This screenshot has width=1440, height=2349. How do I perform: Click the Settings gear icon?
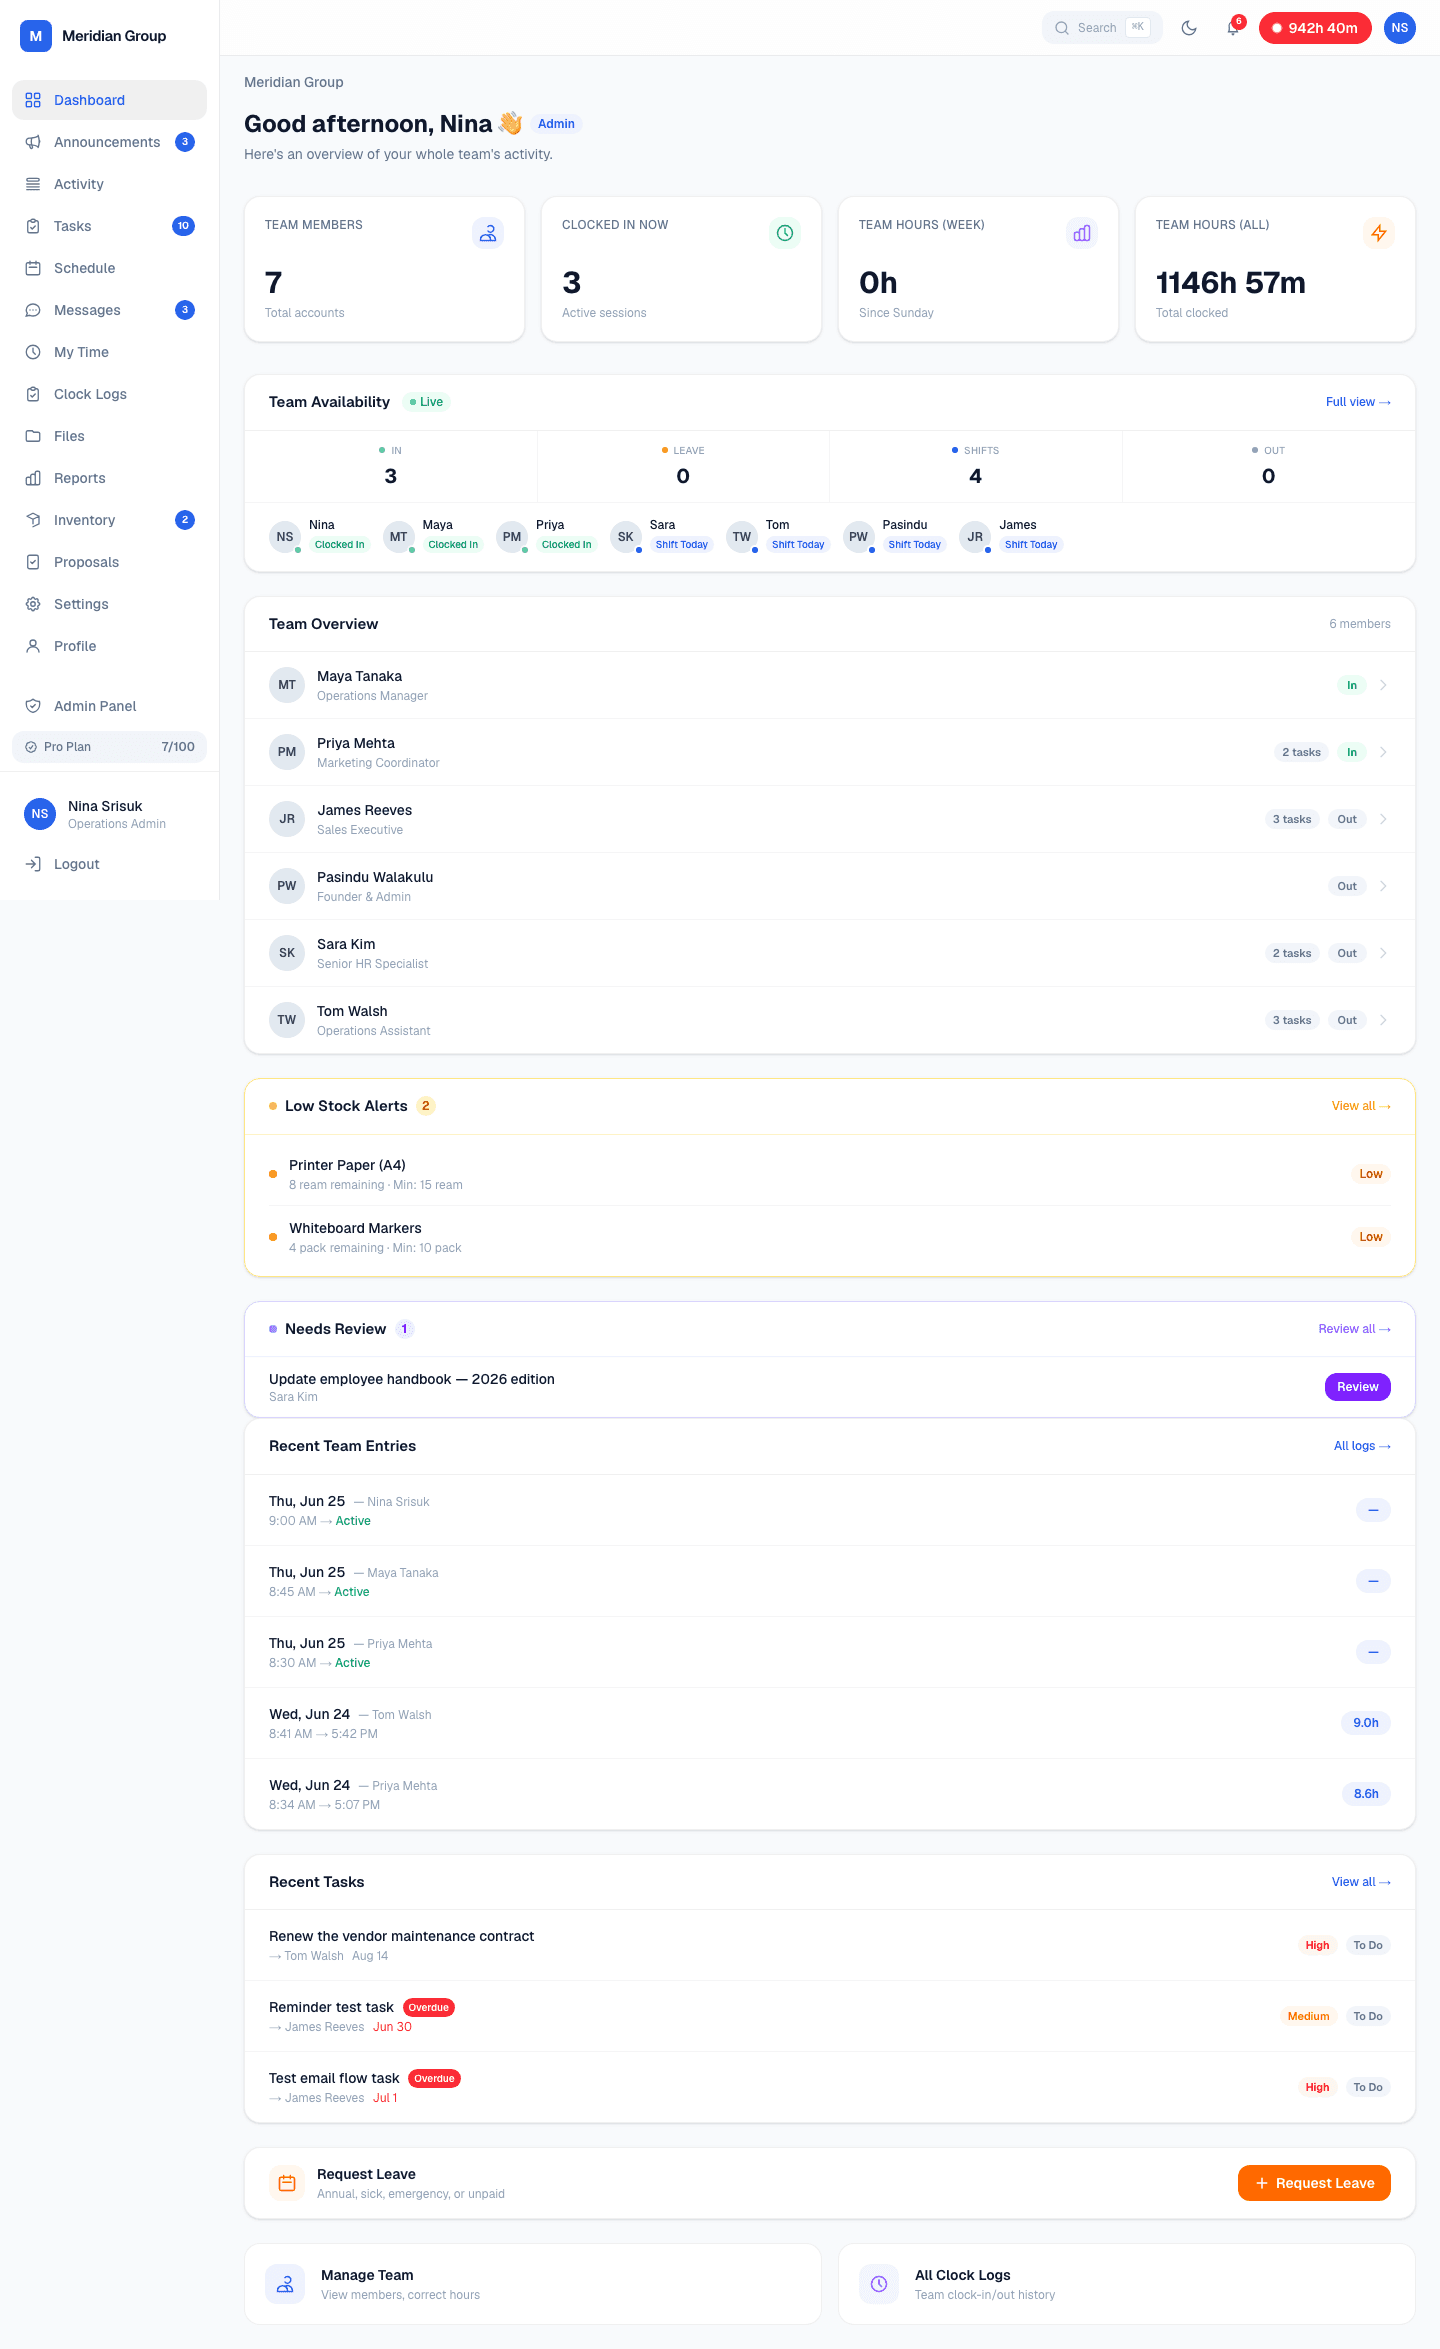click(x=33, y=604)
